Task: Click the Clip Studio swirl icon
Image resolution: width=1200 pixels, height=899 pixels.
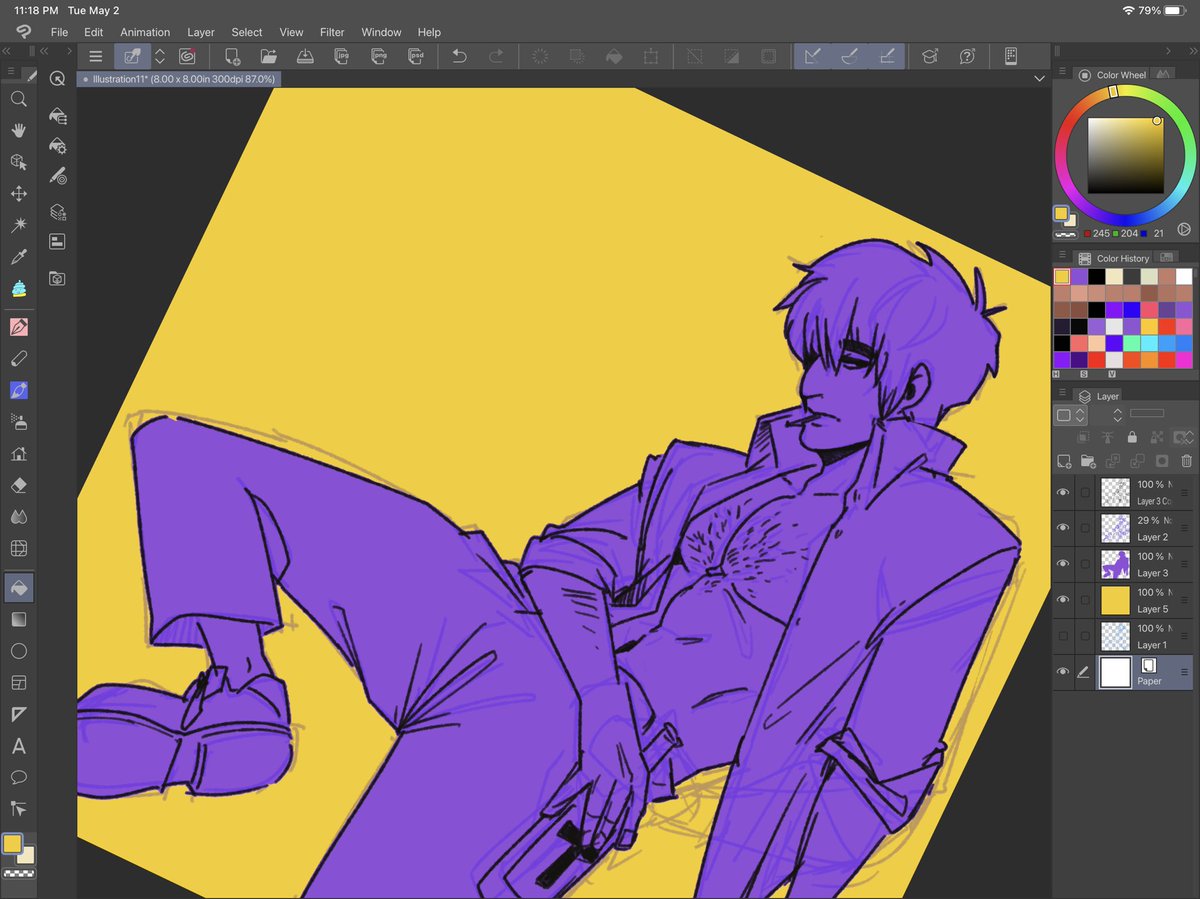Action: point(23,32)
